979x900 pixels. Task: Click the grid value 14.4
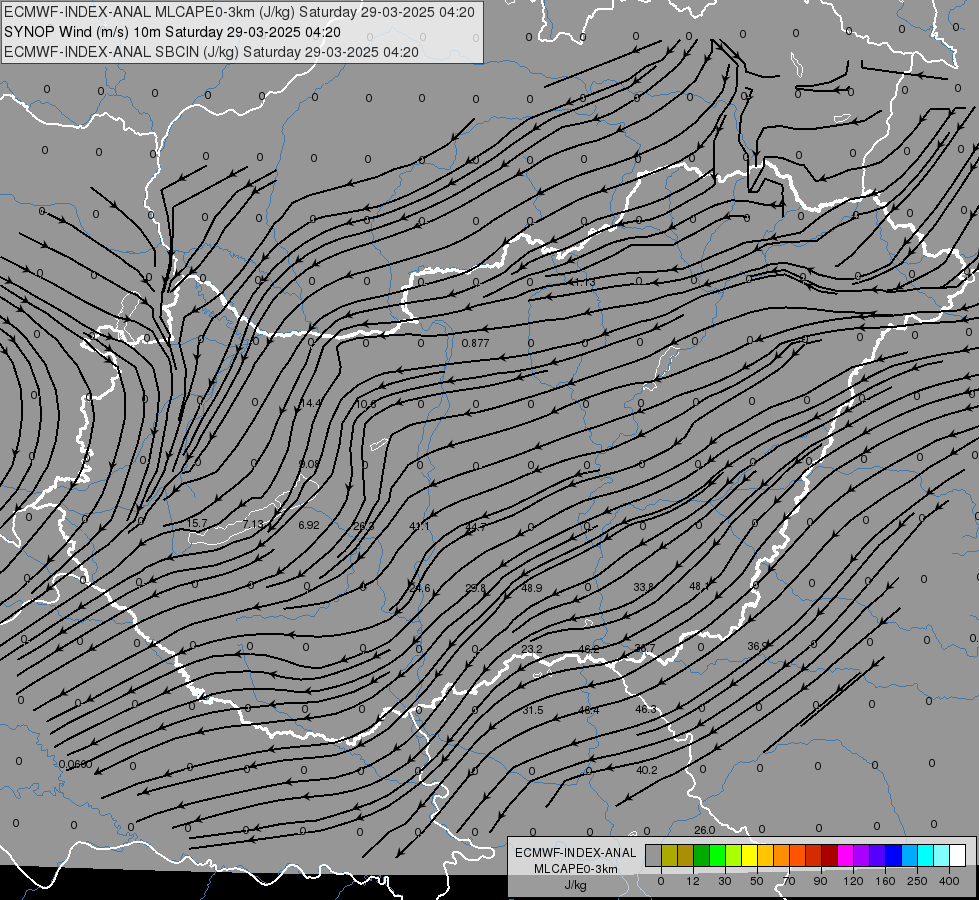(310, 403)
